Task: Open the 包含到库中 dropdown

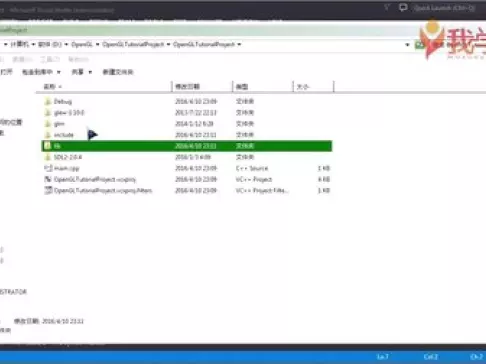Action: (x=41, y=72)
